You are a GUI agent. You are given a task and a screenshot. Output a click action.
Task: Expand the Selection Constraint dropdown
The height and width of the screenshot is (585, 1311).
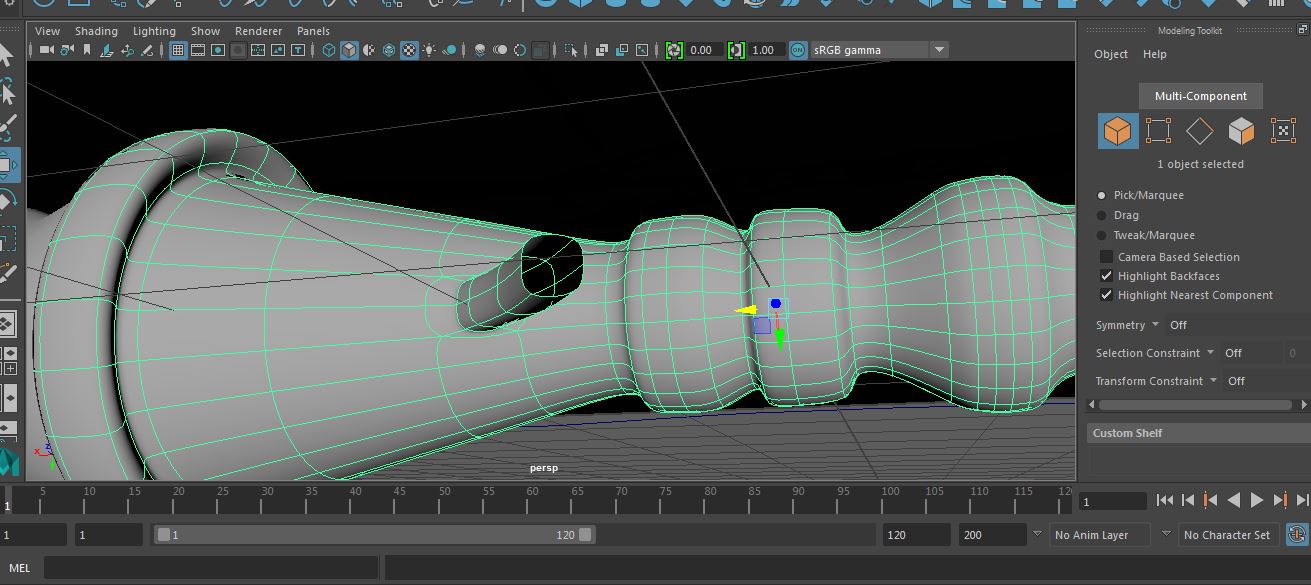(x=1210, y=353)
